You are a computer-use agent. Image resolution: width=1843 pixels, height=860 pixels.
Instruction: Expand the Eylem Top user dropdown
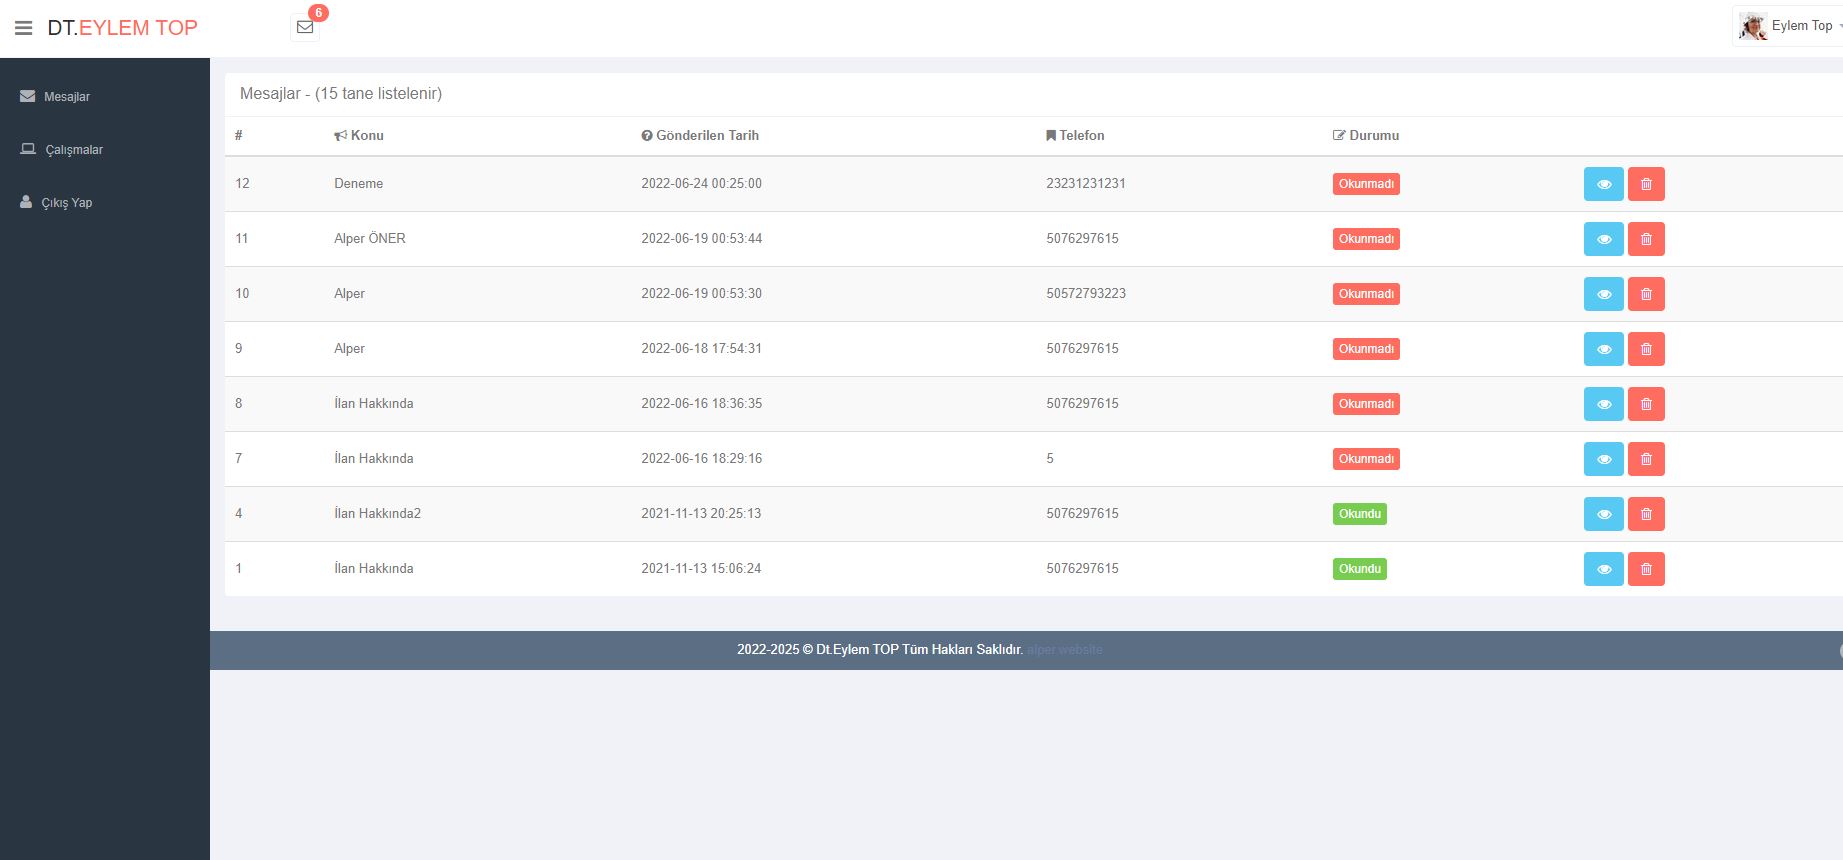click(x=1803, y=26)
